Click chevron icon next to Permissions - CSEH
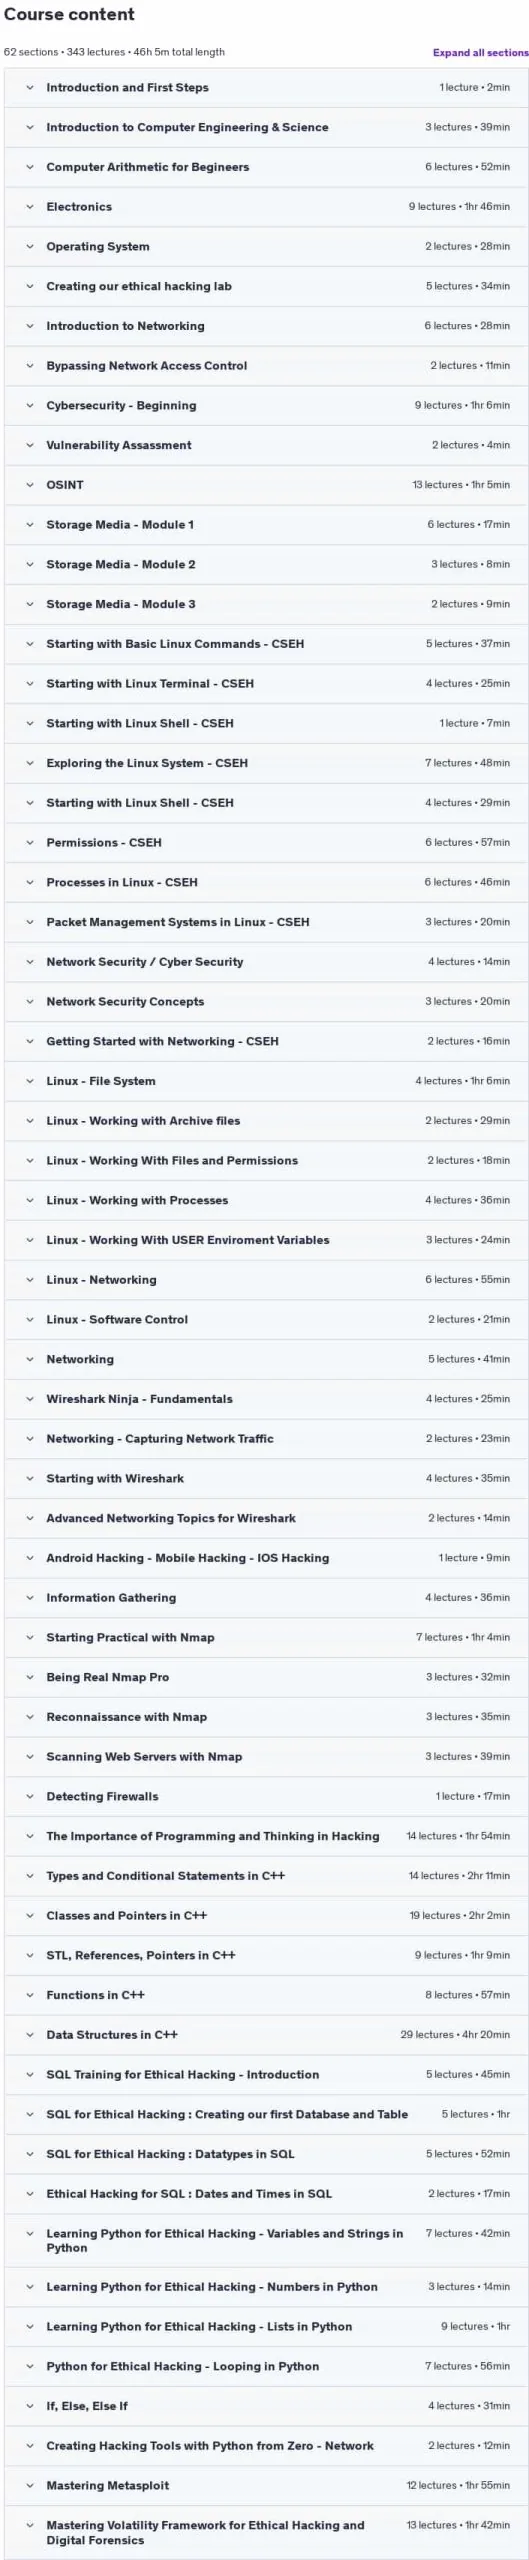This screenshot has width=529, height=2560. pyautogui.click(x=30, y=843)
